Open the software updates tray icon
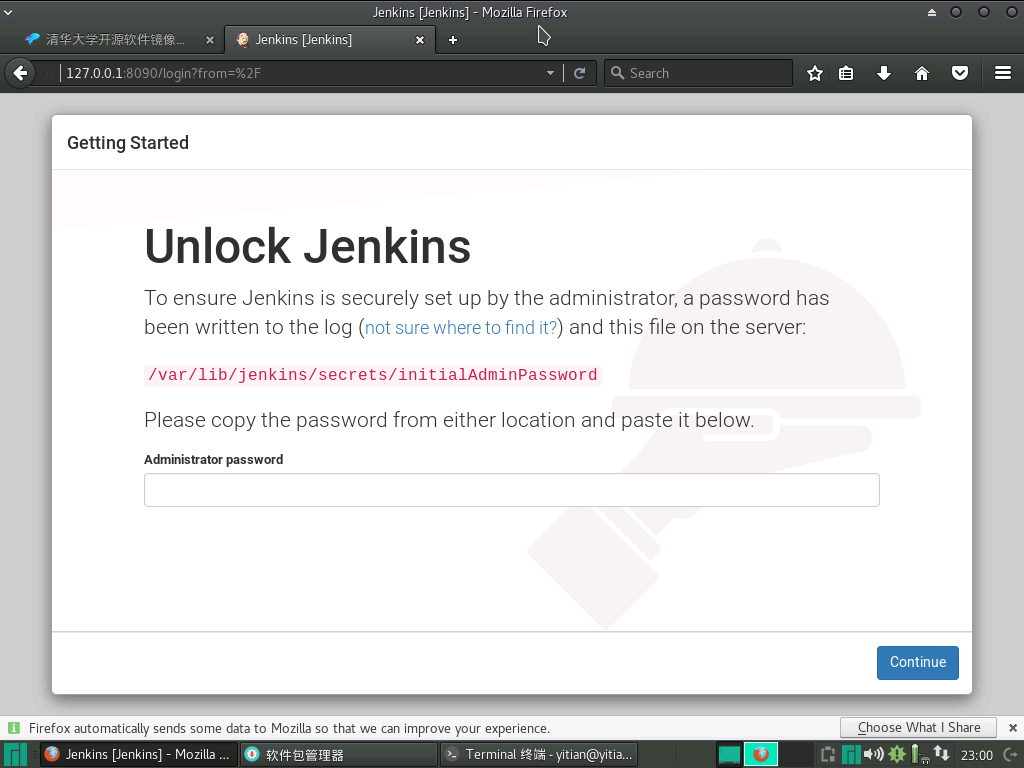The height and width of the screenshot is (768, 1024). click(x=896, y=754)
